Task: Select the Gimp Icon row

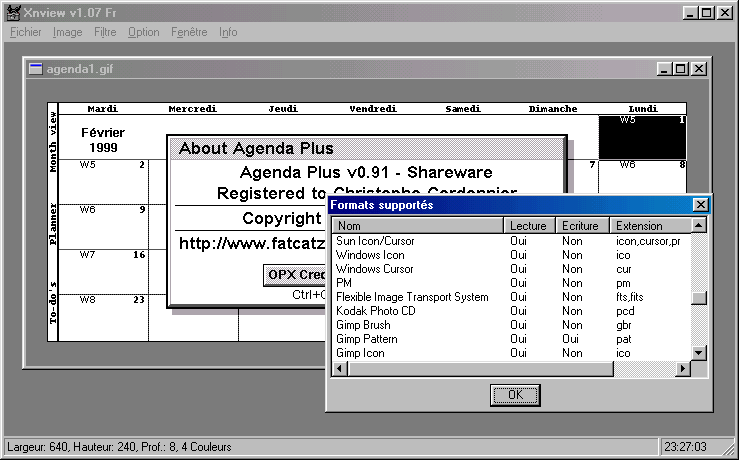Action: coord(511,353)
